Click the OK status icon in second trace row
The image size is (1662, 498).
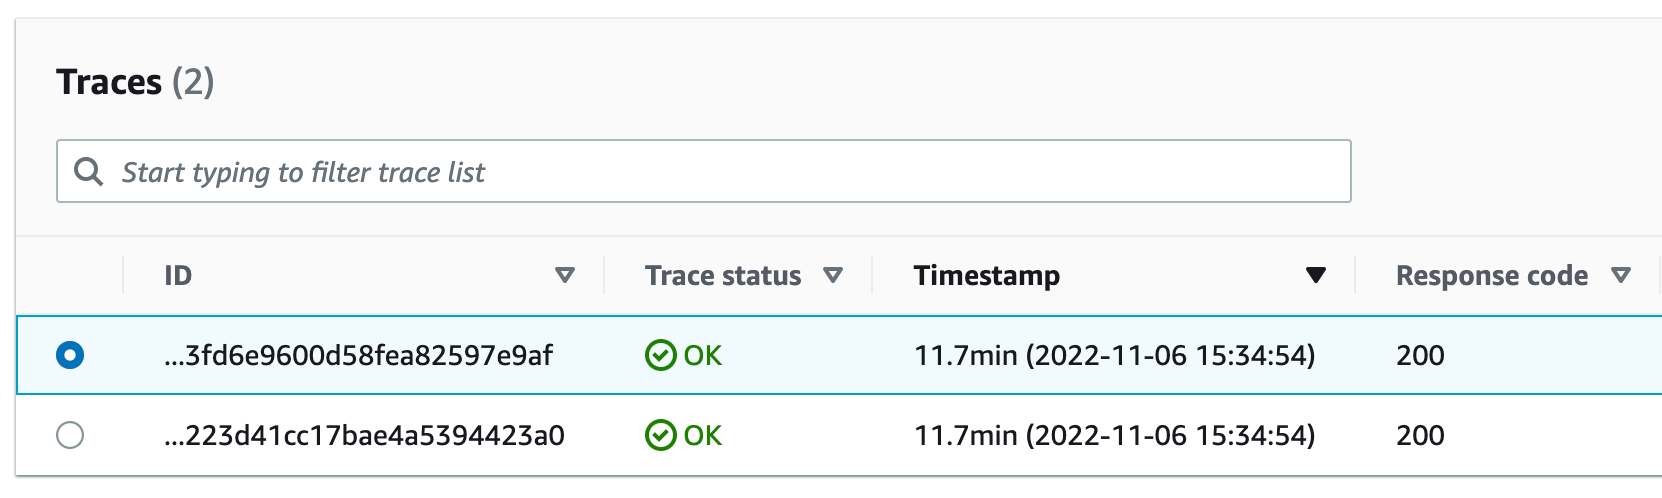(660, 435)
